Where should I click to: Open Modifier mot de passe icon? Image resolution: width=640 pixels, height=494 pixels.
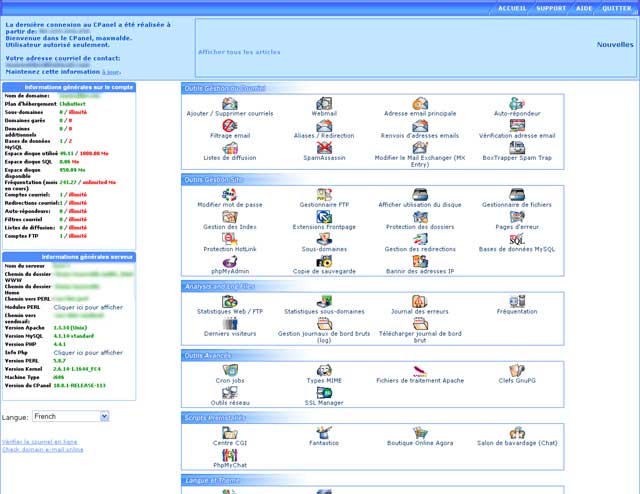[x=230, y=195]
